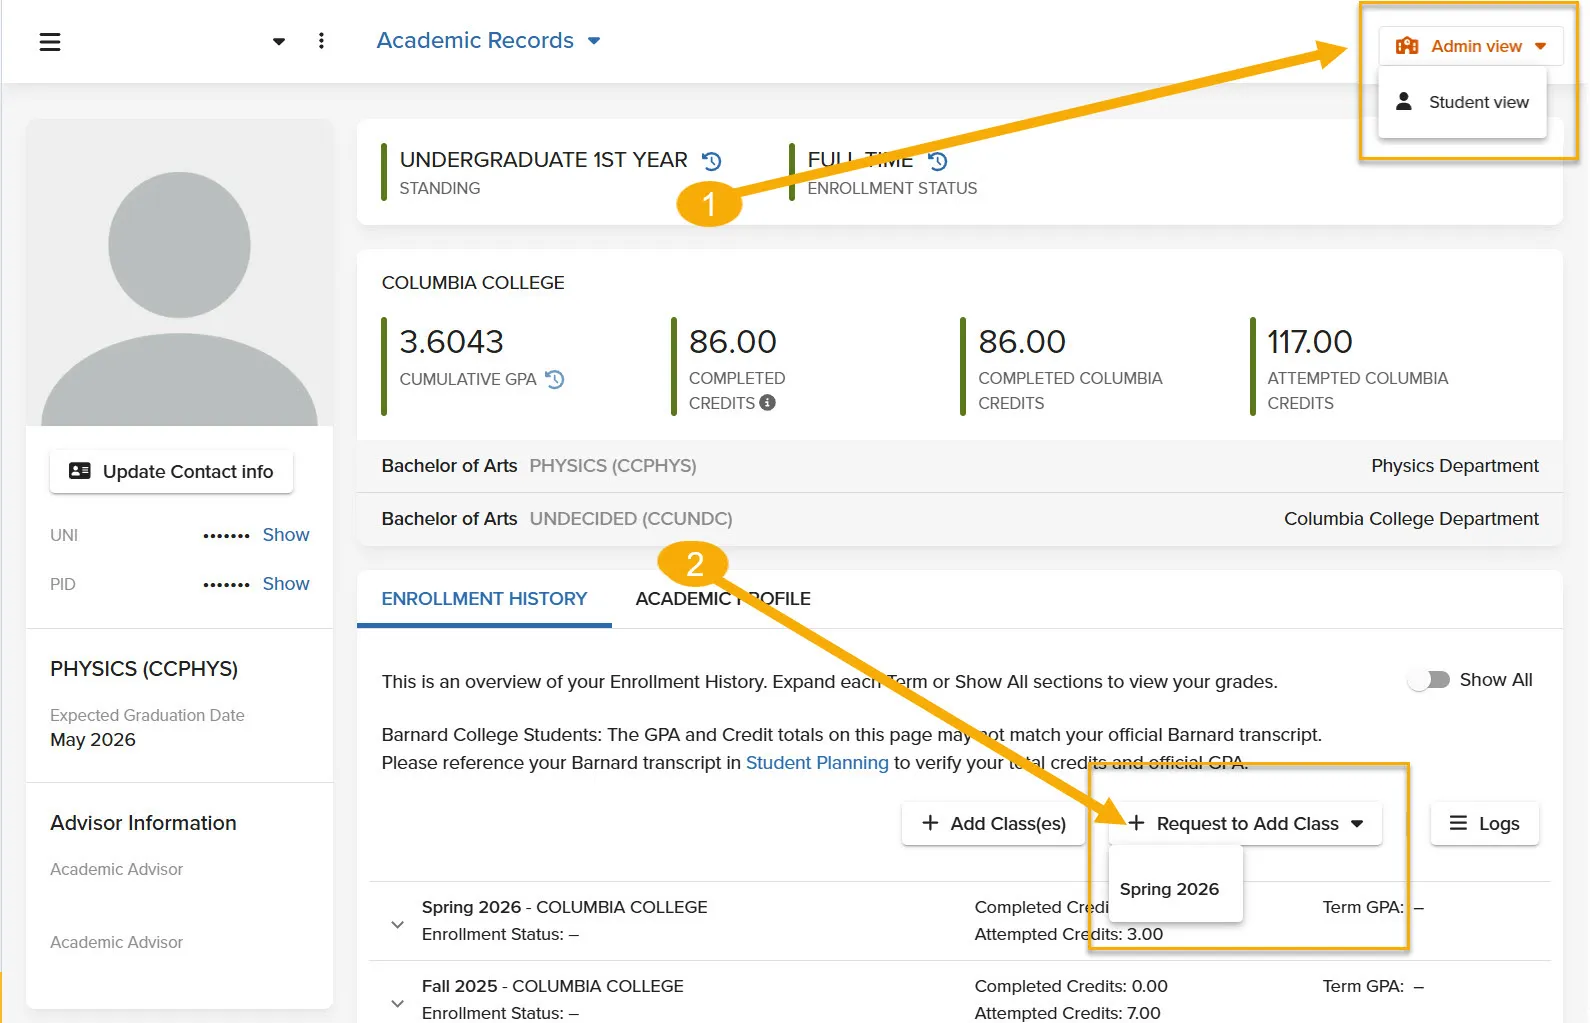Click the Physics (CCPHYS) Bachelor of Arts row
This screenshot has height=1023, width=1590.
pos(960,466)
